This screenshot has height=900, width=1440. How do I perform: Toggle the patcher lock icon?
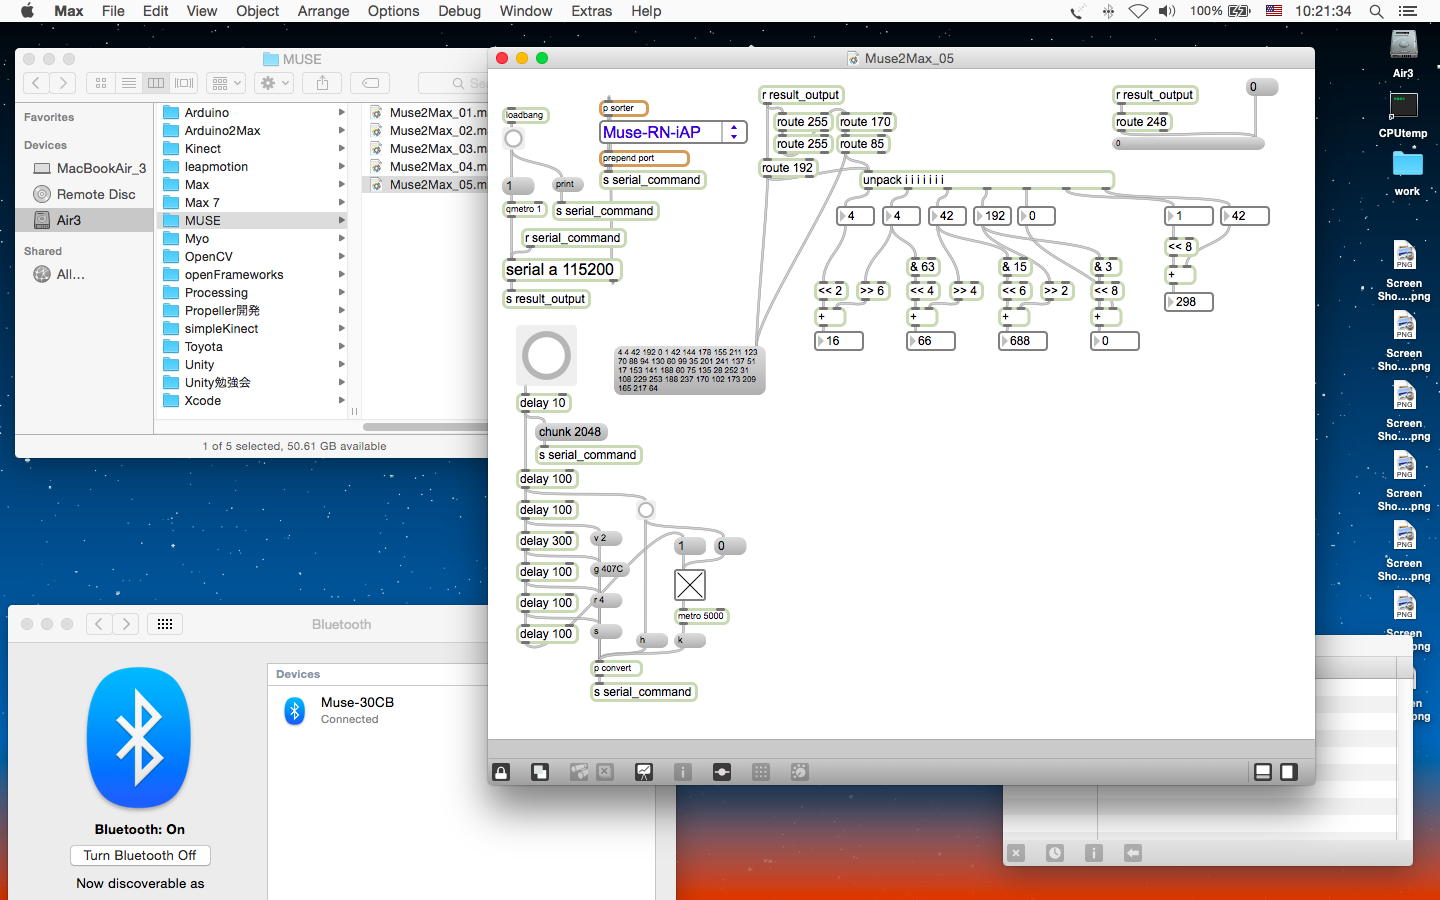(501, 772)
